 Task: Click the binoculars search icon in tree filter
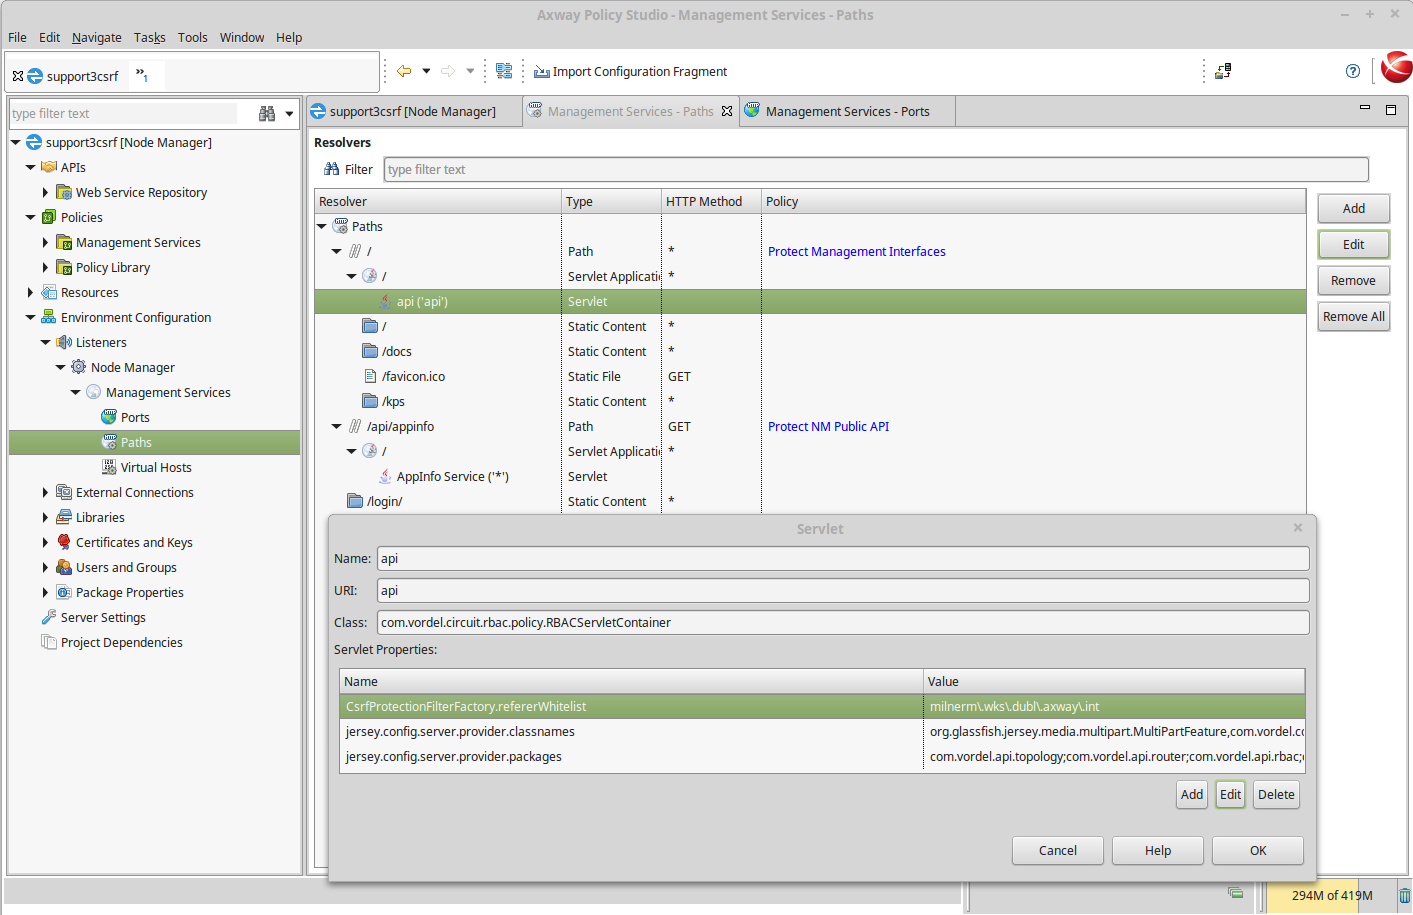pyautogui.click(x=267, y=114)
